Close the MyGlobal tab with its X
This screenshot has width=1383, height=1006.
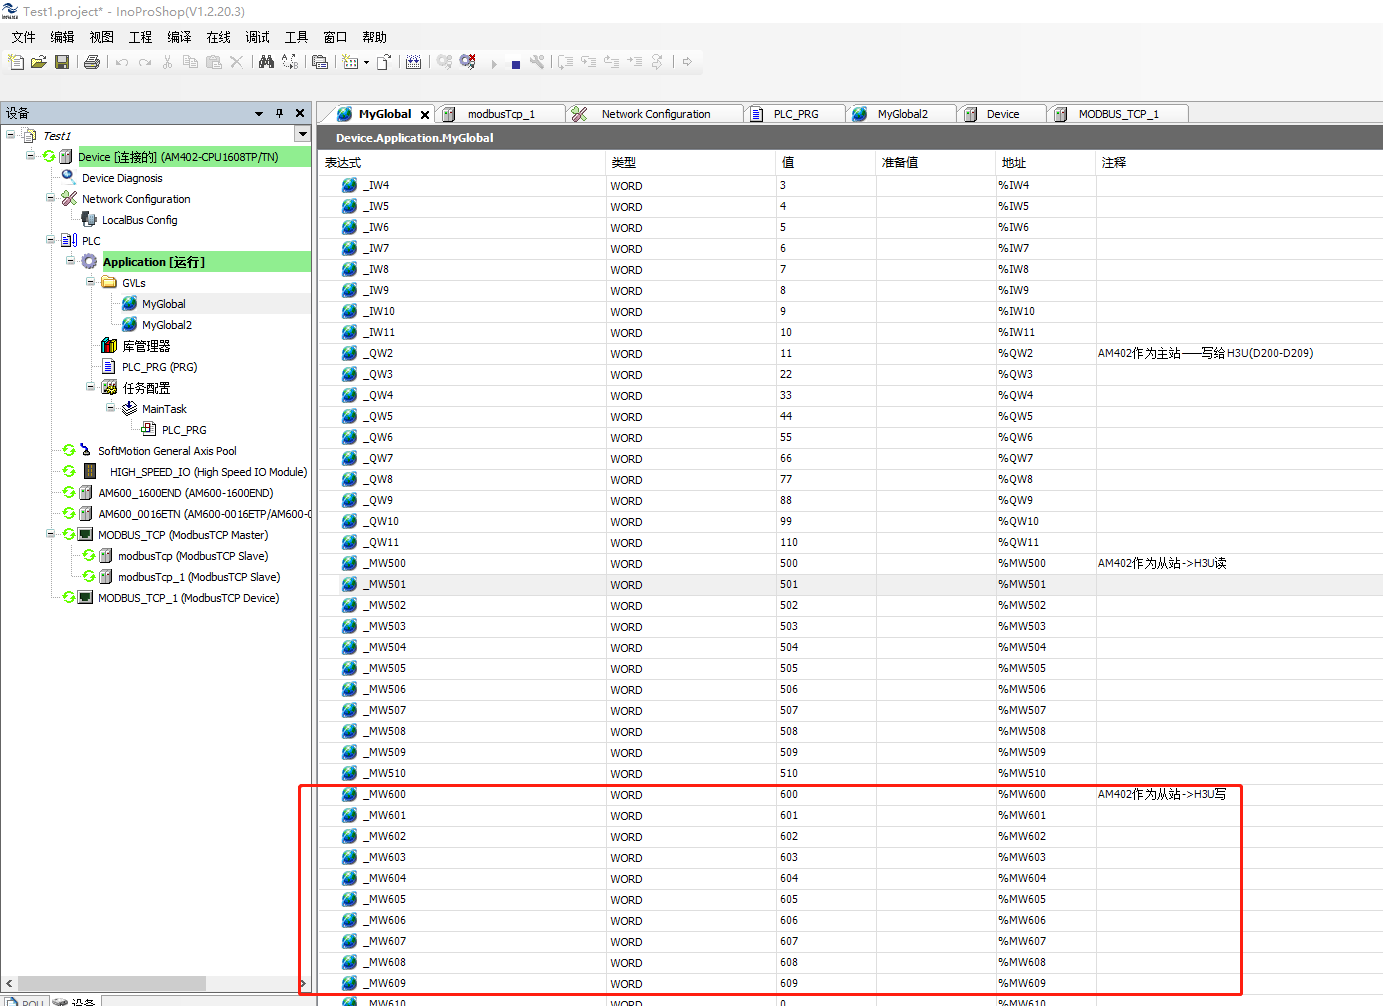click(425, 115)
